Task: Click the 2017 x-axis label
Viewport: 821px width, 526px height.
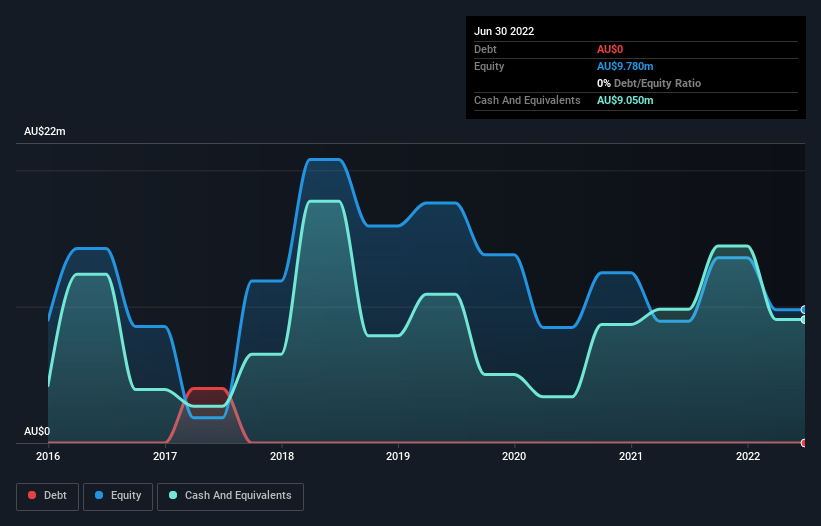Action: (x=165, y=456)
